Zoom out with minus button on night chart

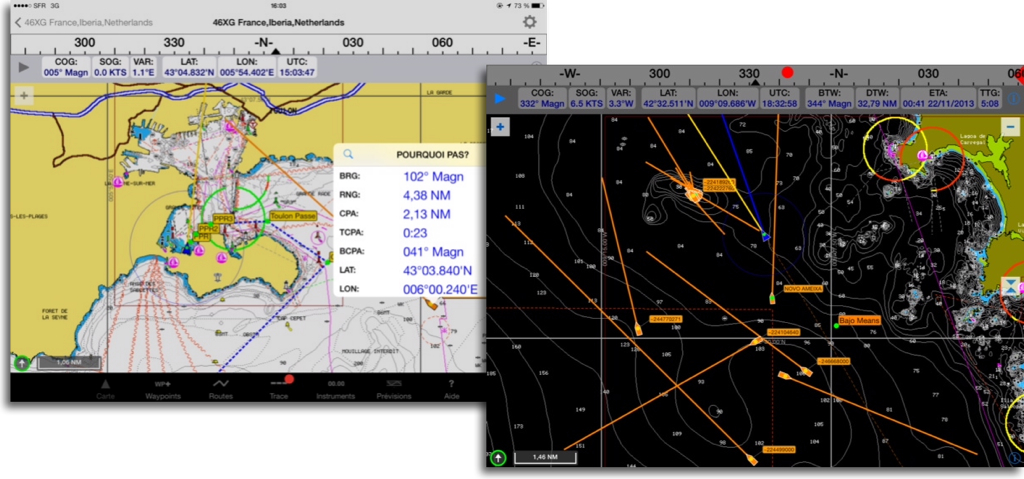tap(1010, 127)
